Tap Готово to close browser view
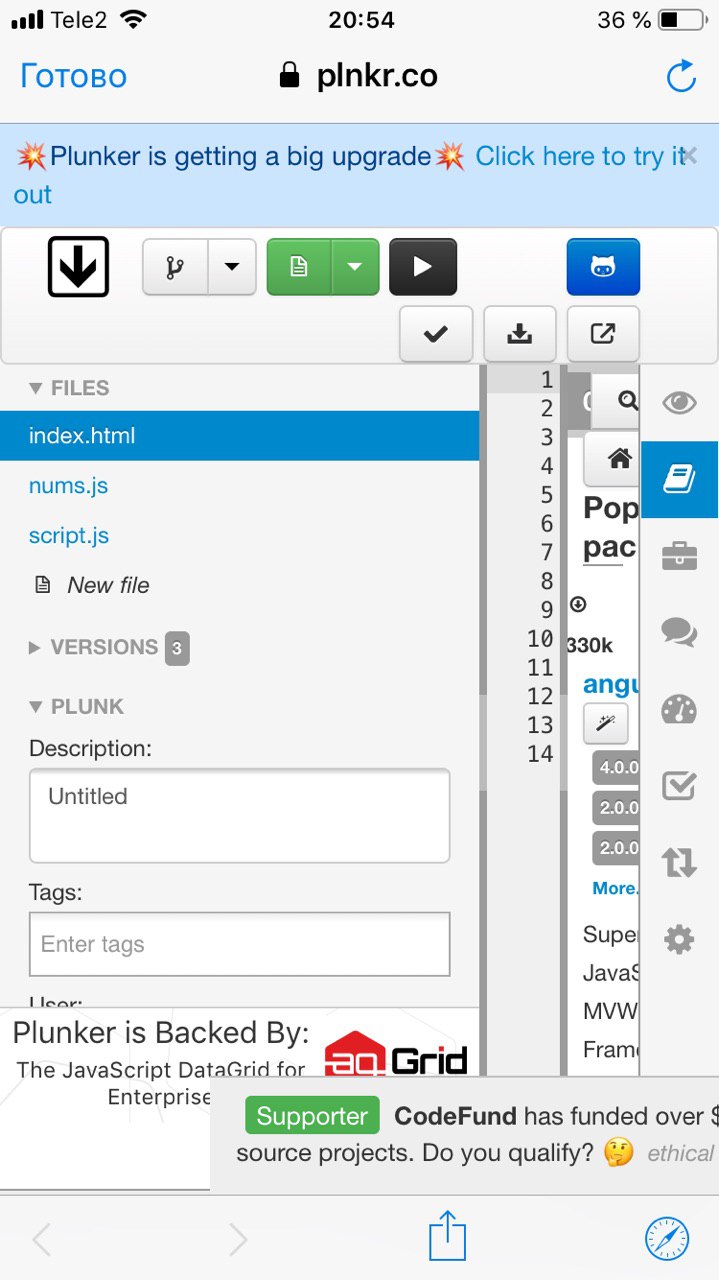This screenshot has width=719, height=1280. [x=74, y=76]
